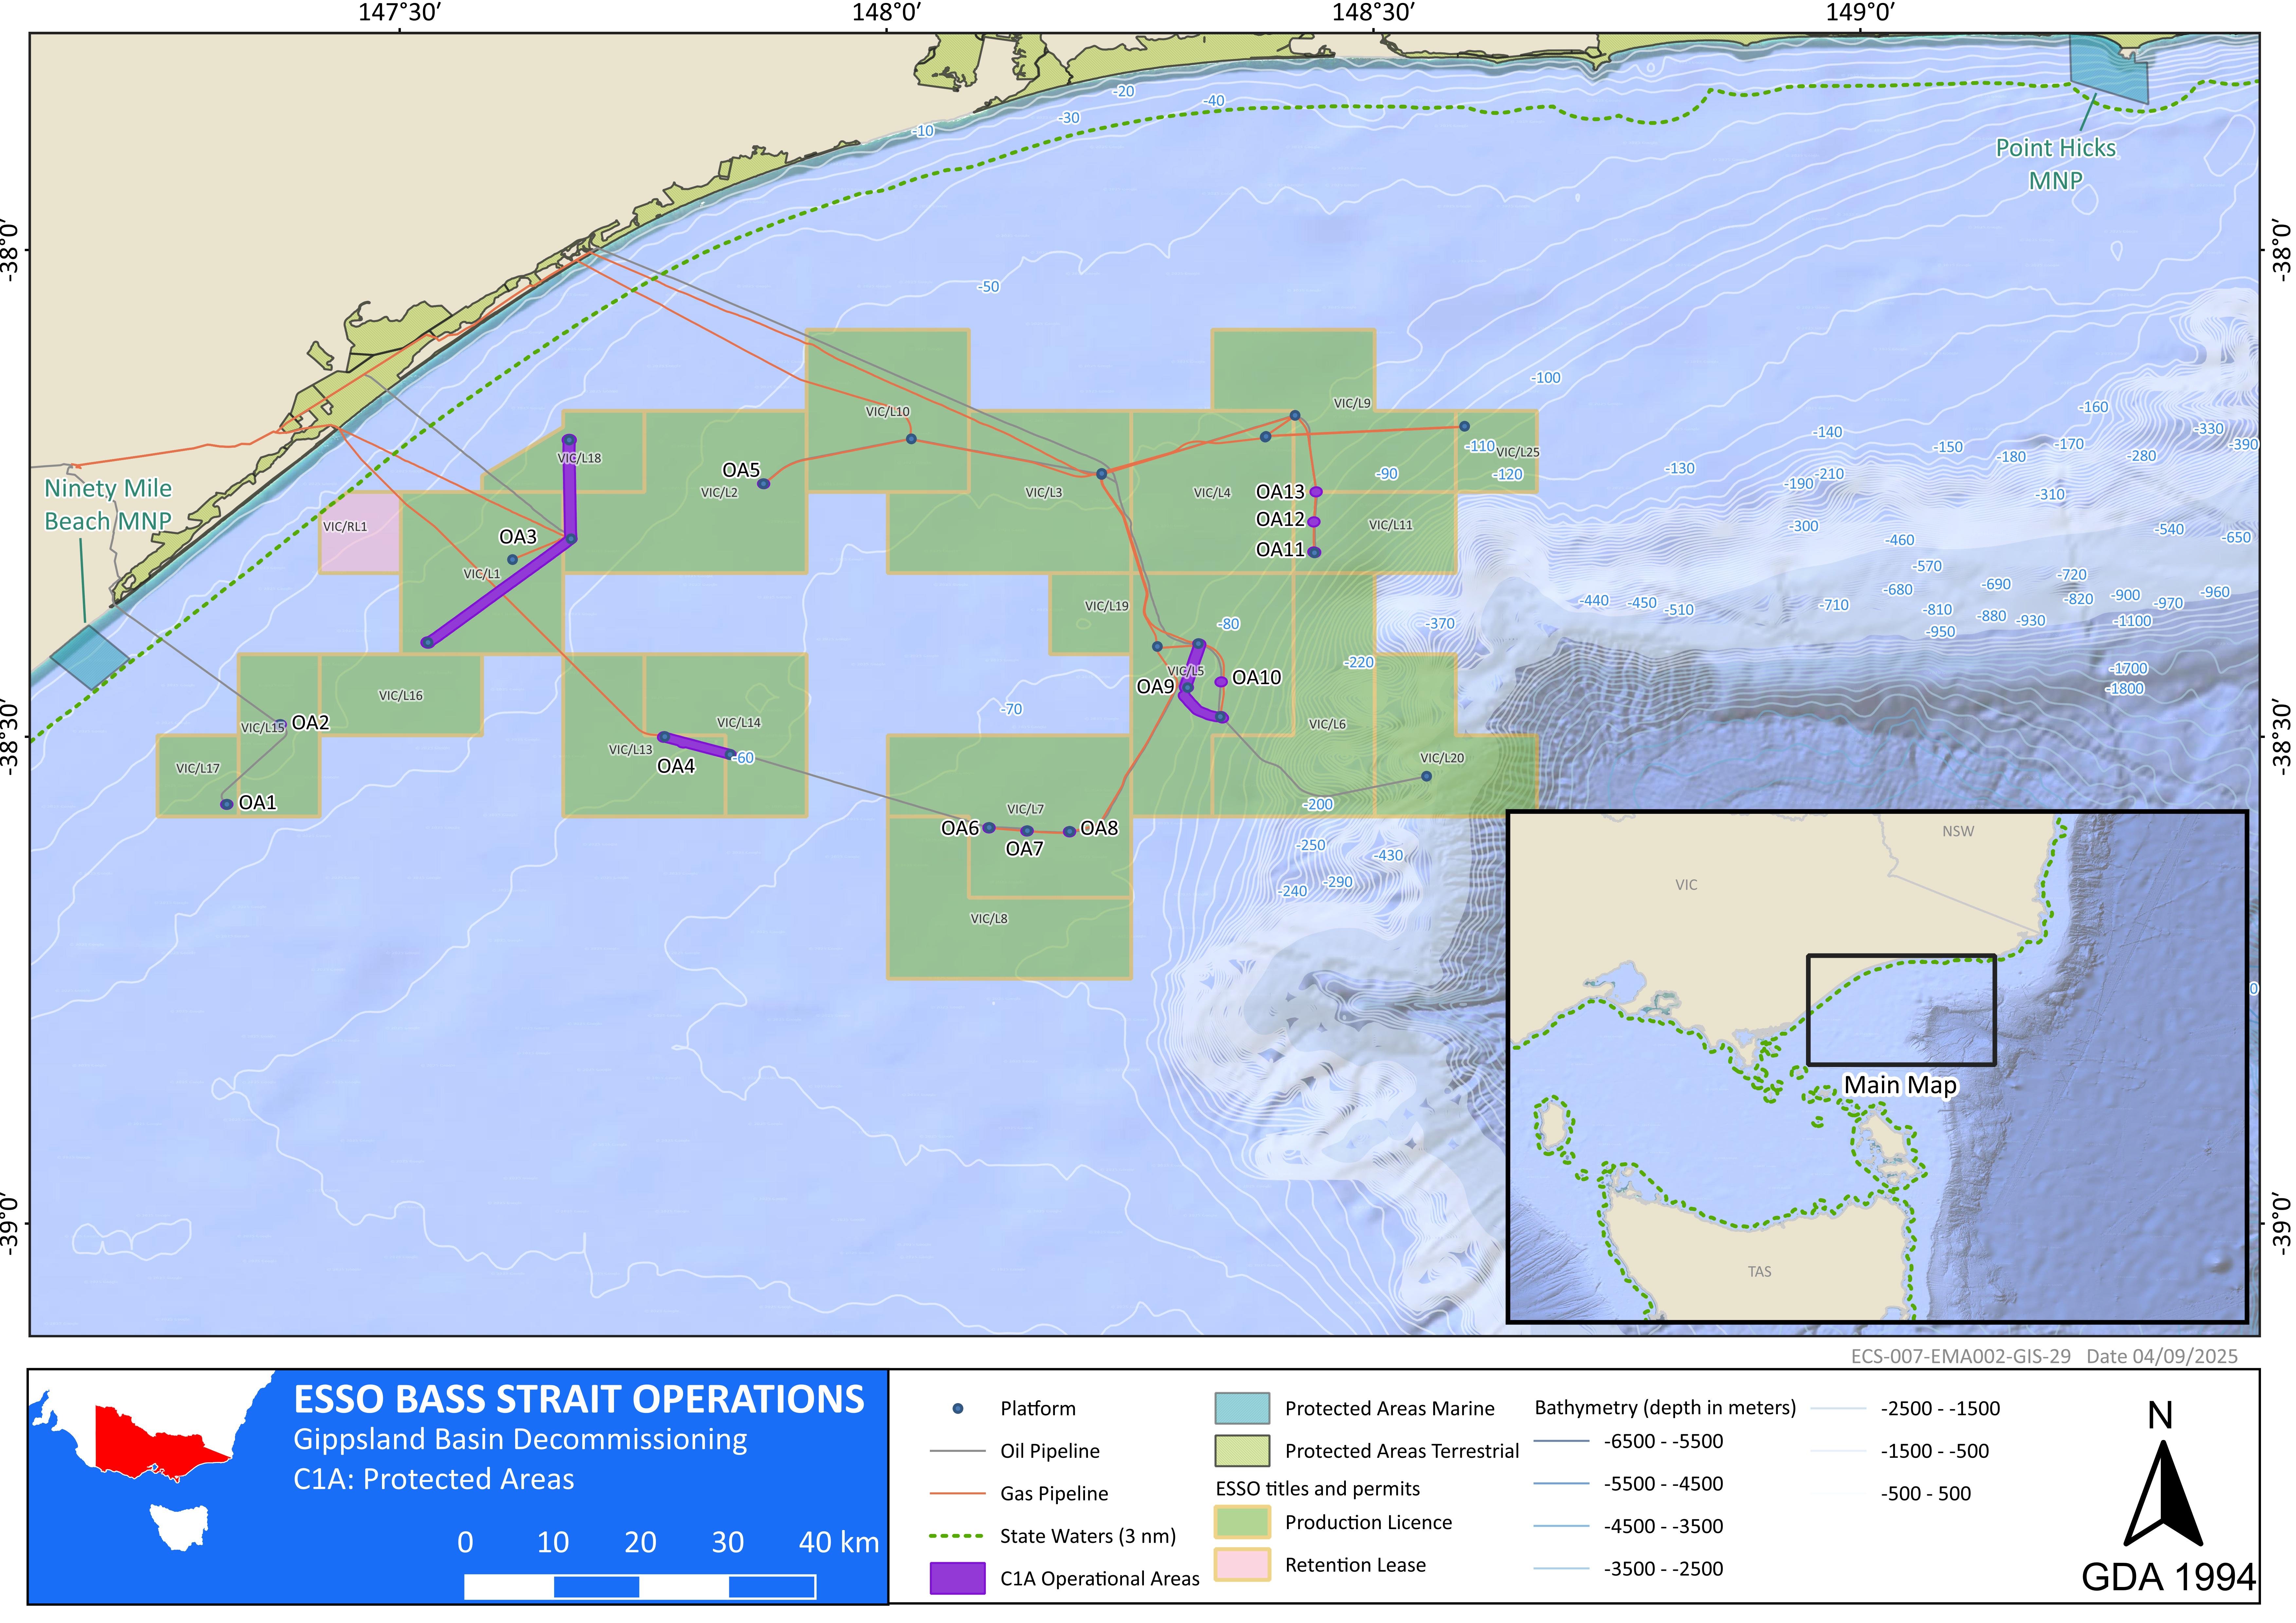Click the OA1 platform marker

point(227,804)
